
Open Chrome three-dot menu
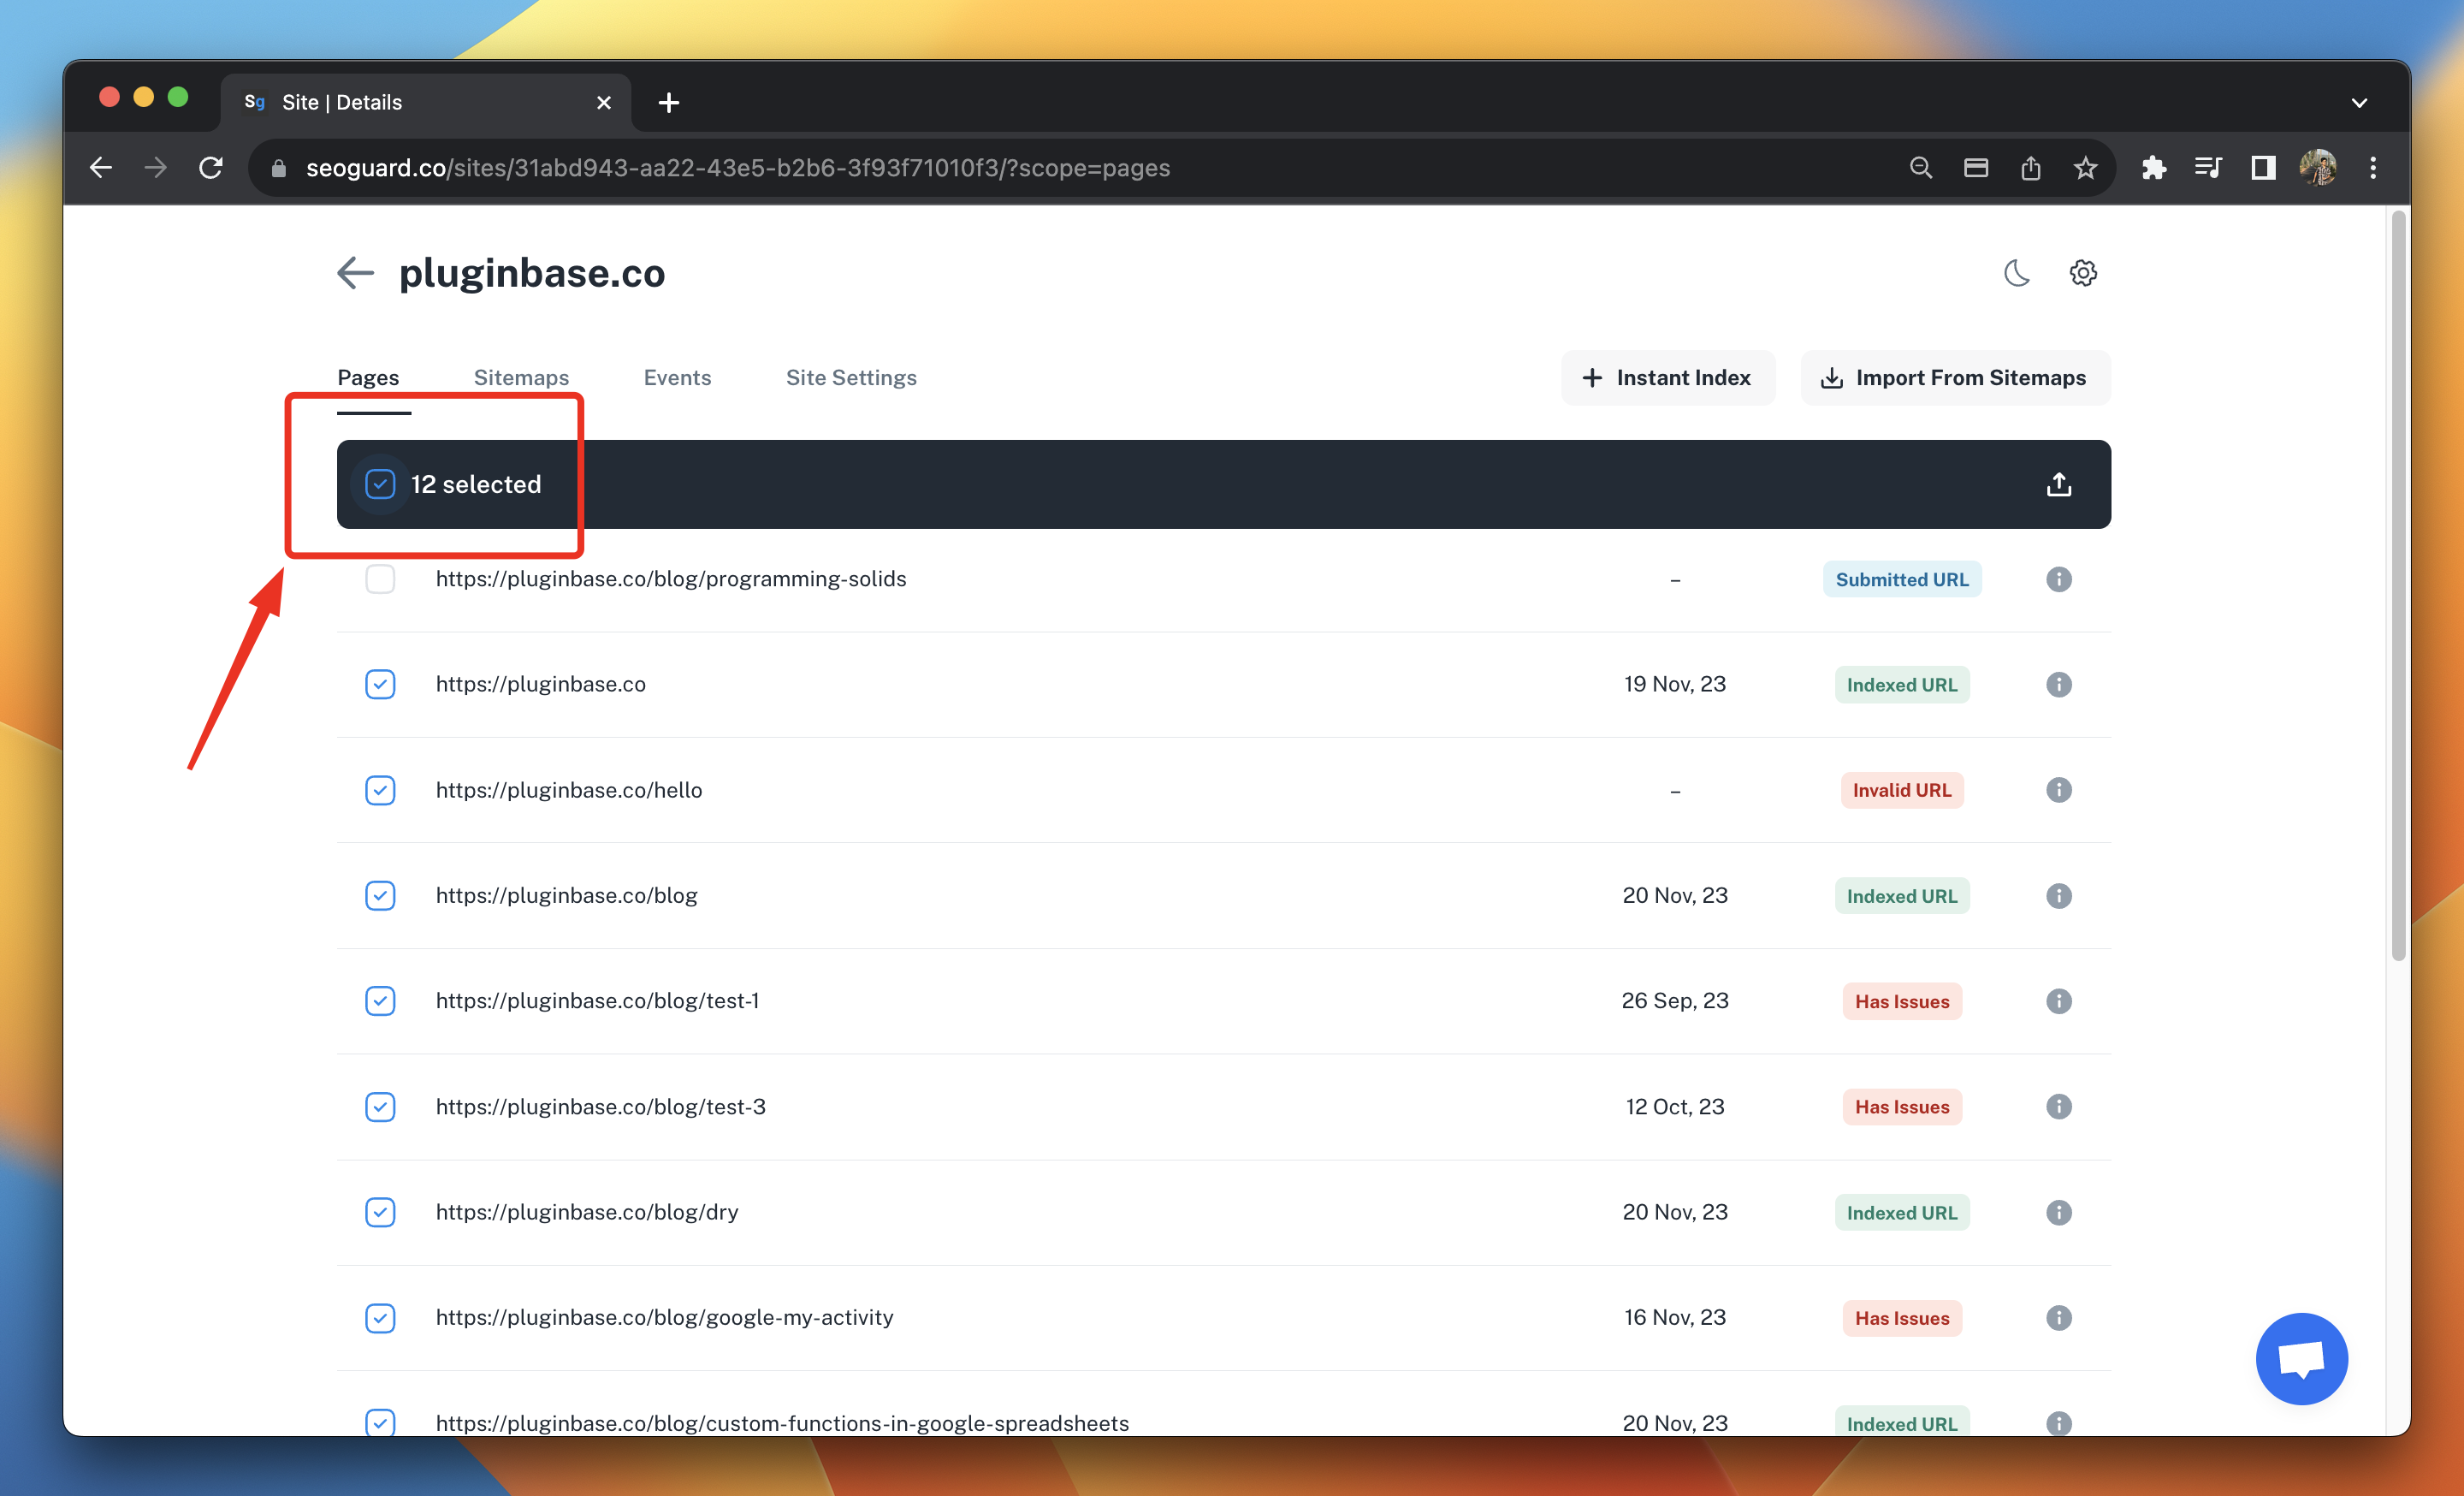click(2372, 168)
